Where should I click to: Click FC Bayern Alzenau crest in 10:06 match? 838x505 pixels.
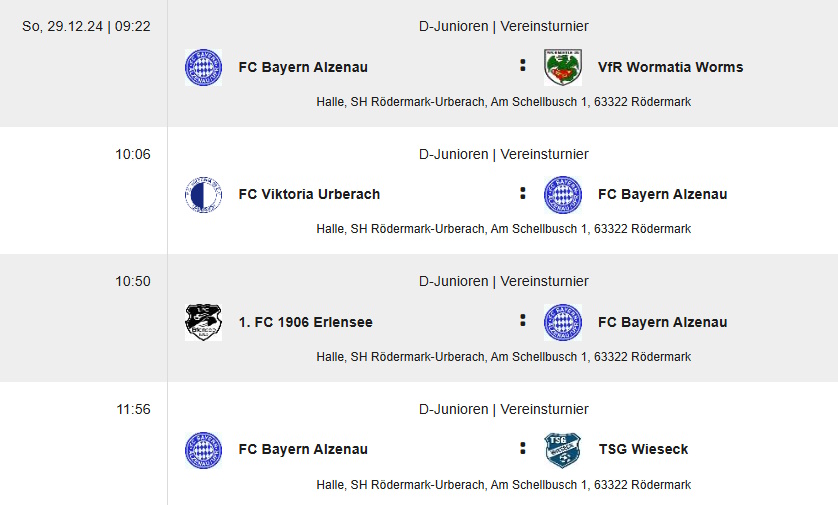(563, 195)
